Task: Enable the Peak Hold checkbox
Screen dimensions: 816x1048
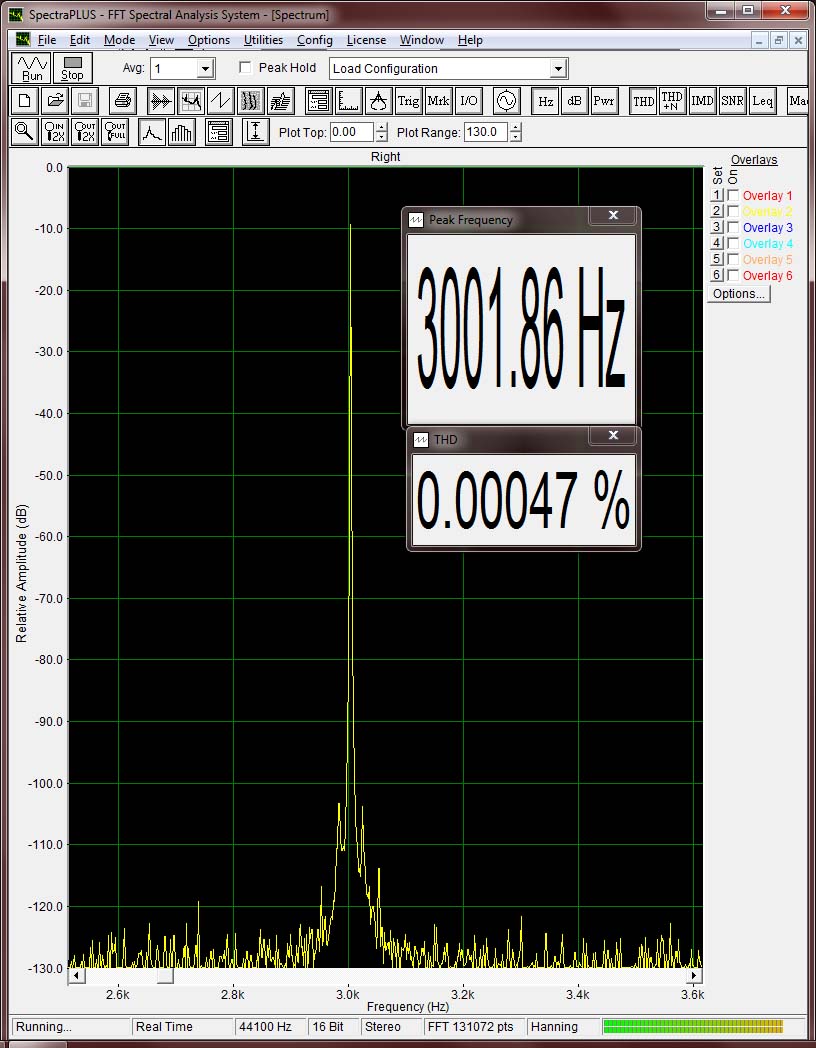Action: [x=246, y=68]
